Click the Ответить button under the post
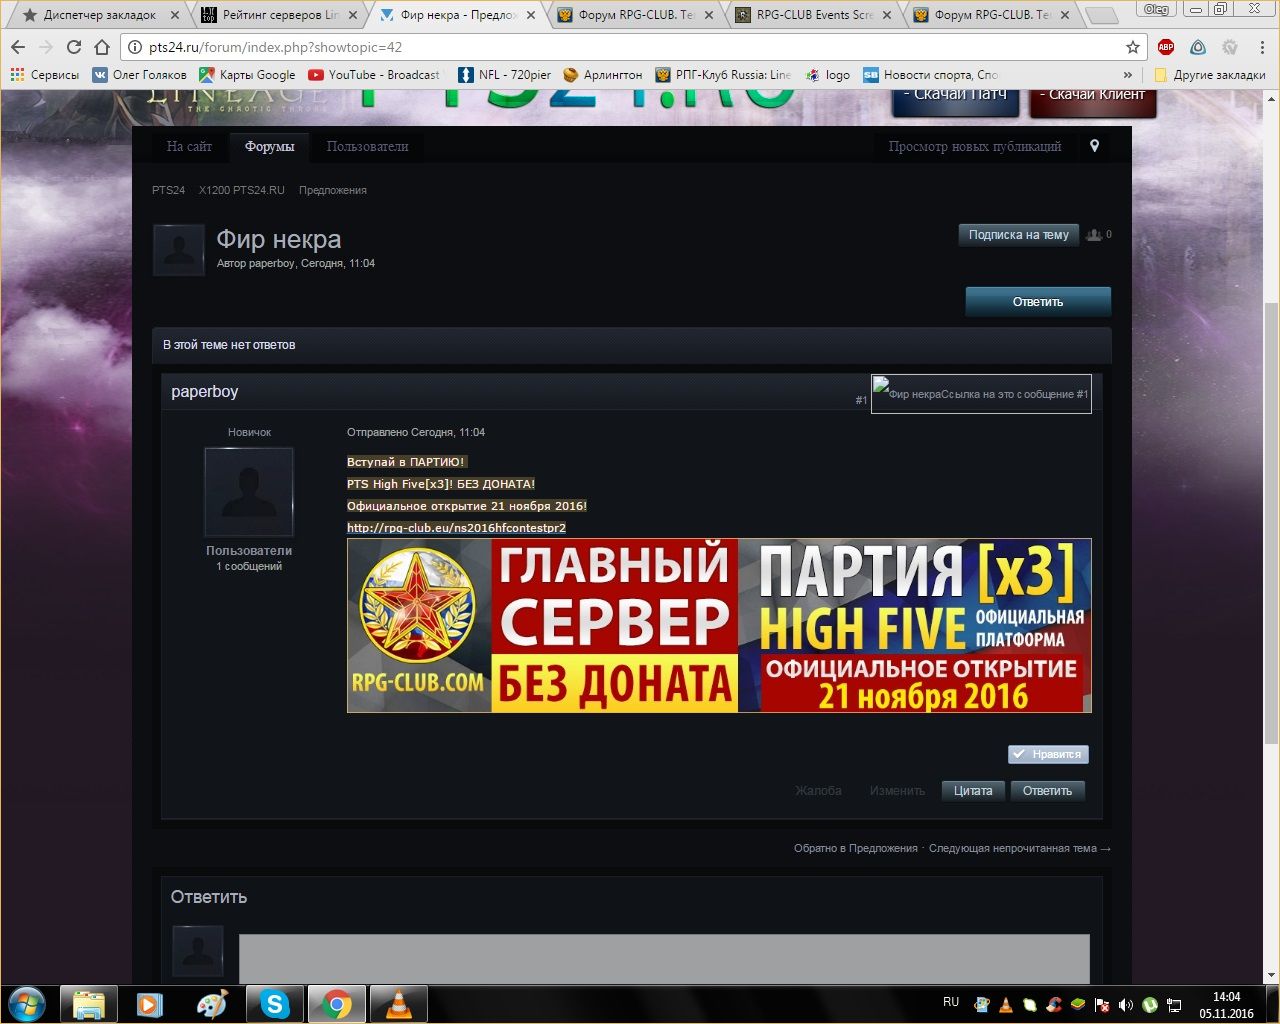 (1047, 791)
